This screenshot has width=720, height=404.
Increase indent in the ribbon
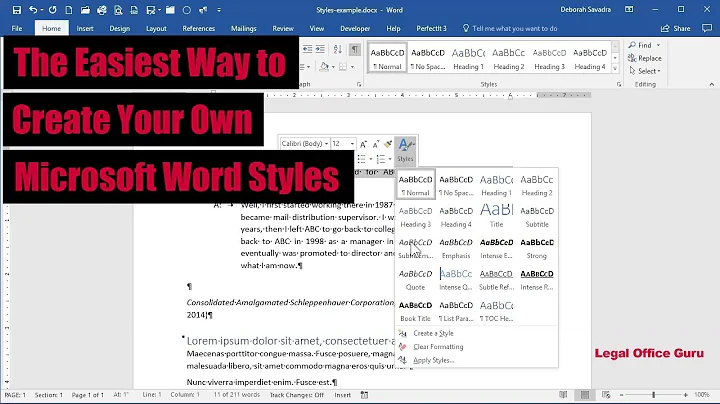320,49
